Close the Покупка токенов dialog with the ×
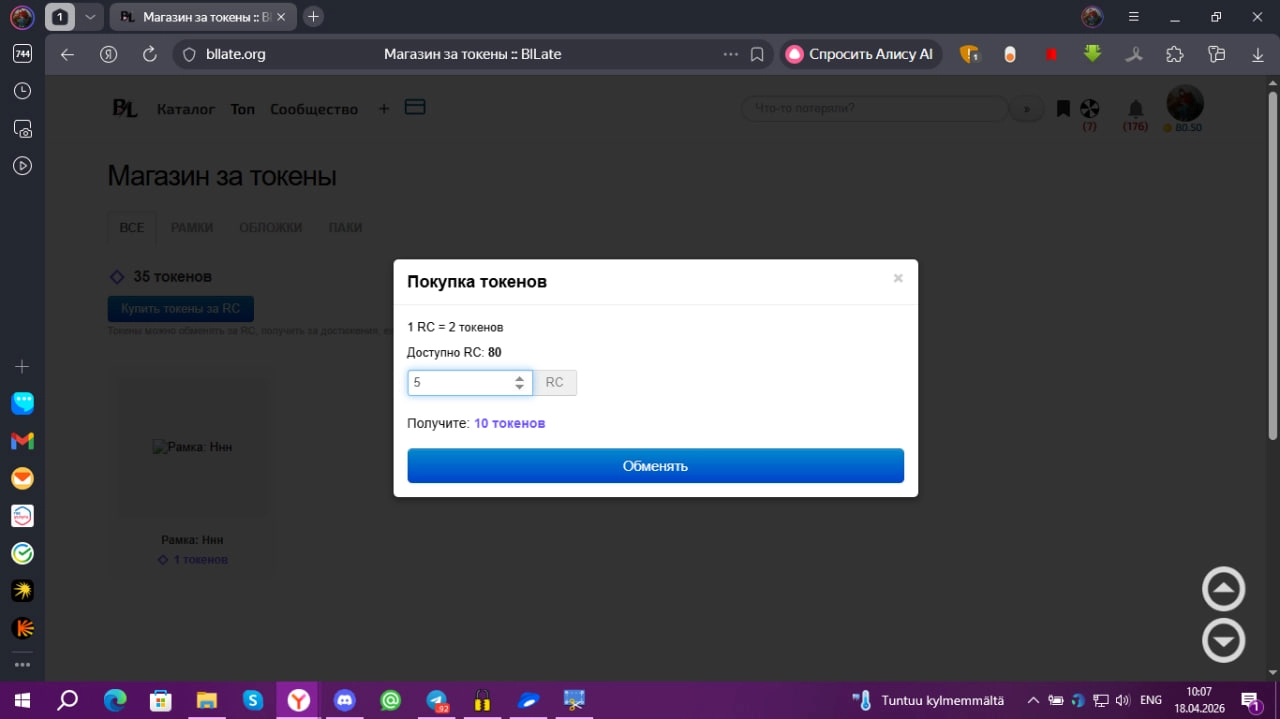 click(898, 278)
